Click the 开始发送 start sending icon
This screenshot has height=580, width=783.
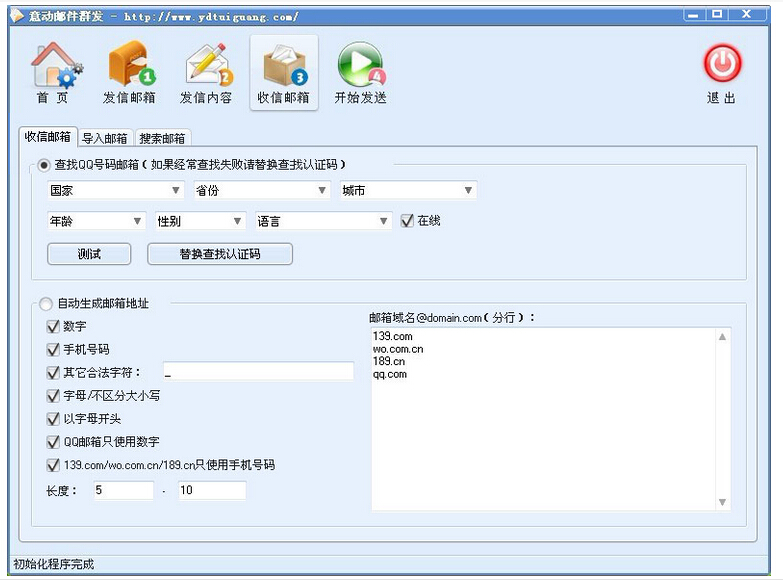(x=360, y=66)
